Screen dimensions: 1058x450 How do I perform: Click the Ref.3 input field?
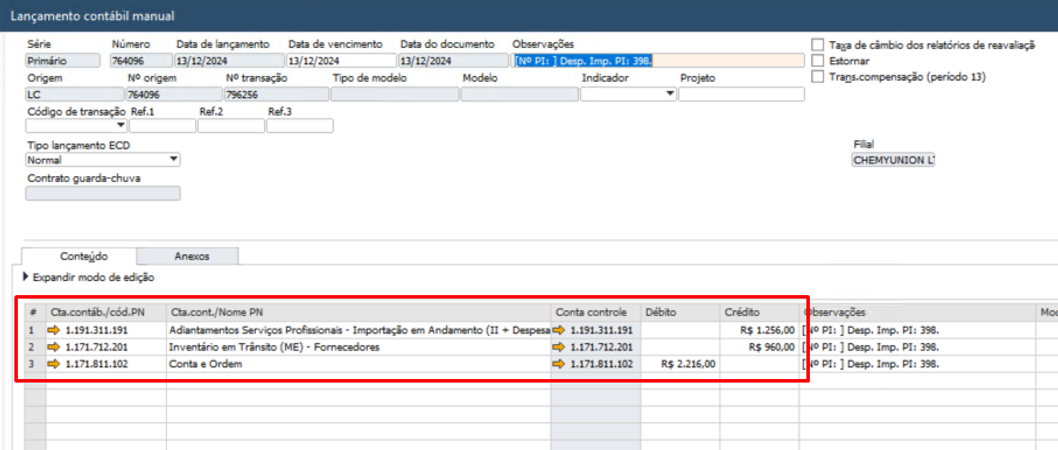(x=300, y=125)
